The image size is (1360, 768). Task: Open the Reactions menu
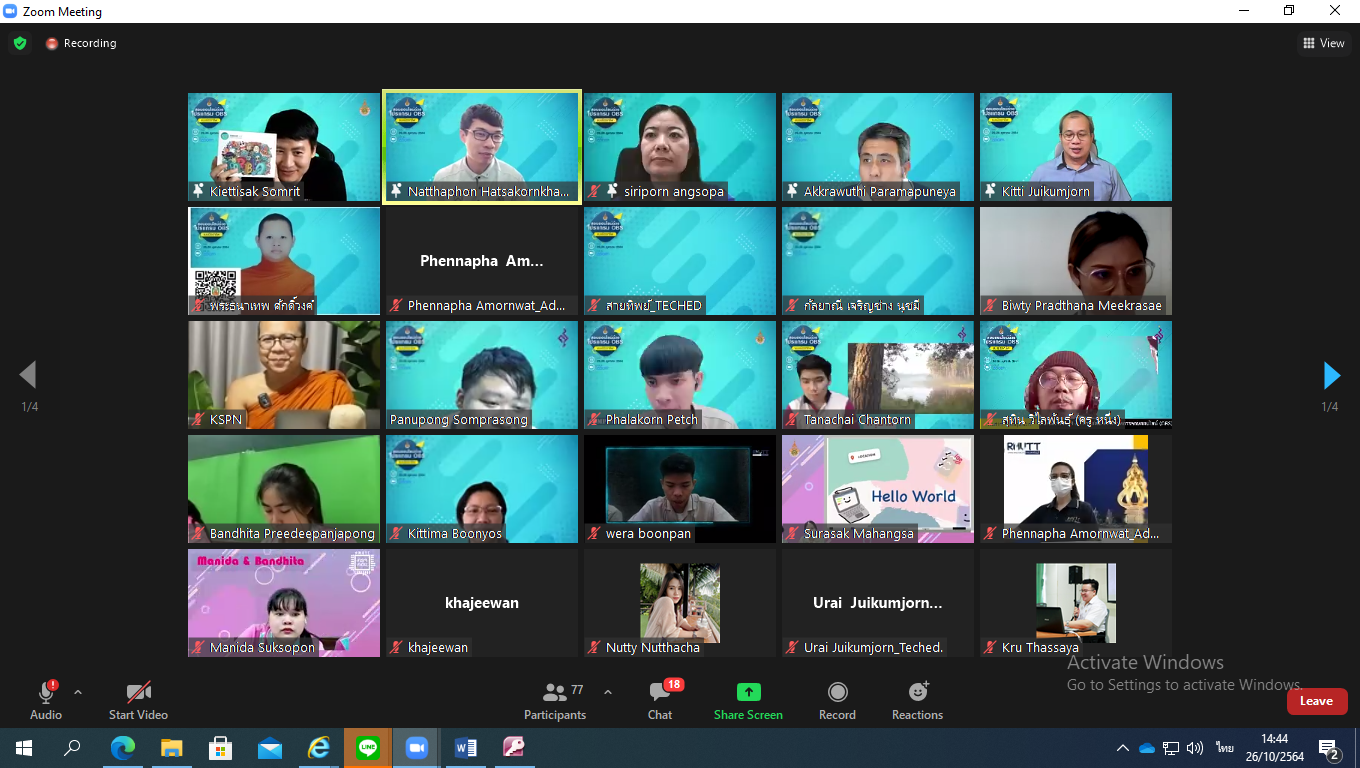pyautogui.click(x=917, y=700)
